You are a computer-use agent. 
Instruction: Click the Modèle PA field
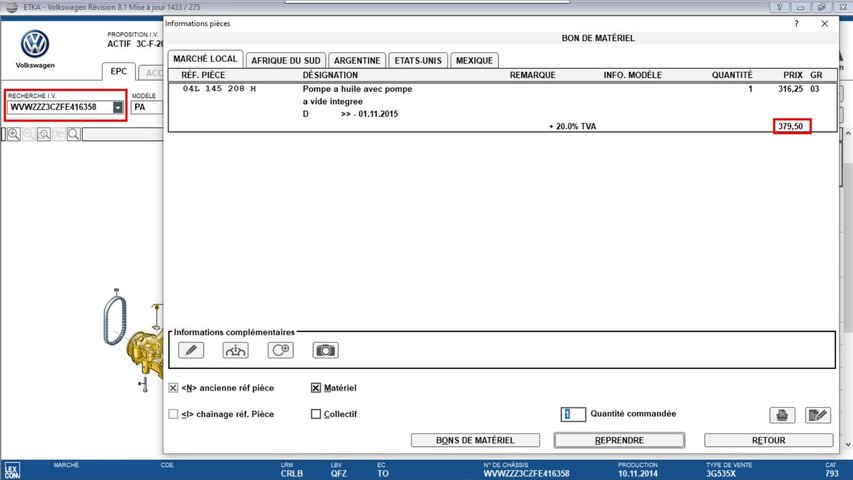147,107
